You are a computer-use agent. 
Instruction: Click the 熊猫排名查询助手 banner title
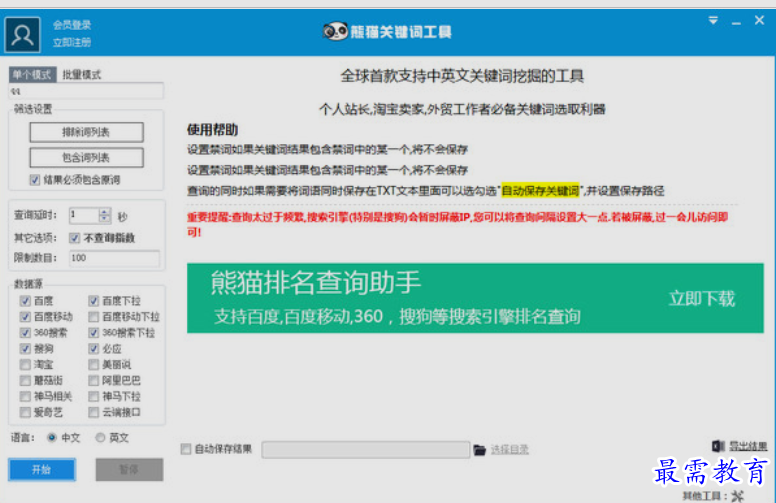(316, 283)
